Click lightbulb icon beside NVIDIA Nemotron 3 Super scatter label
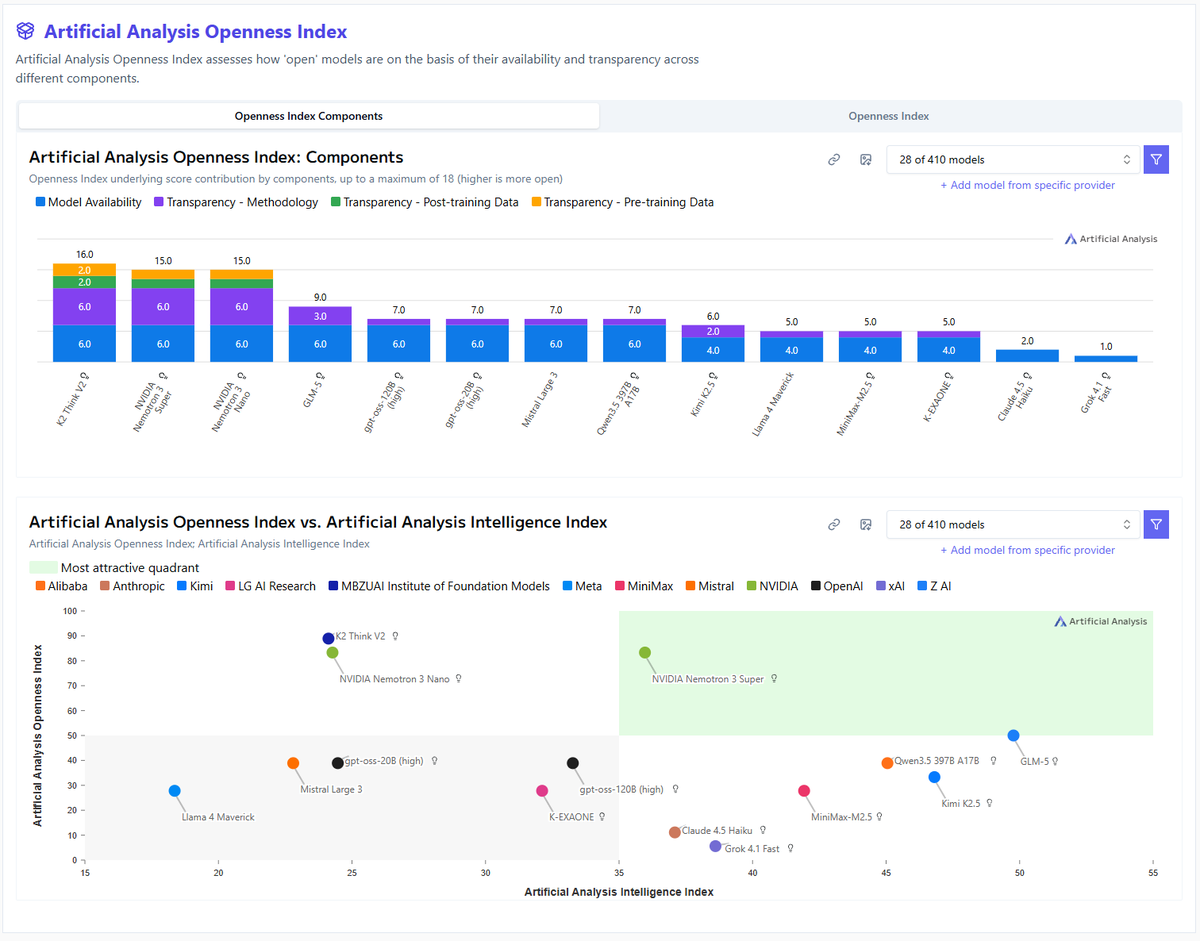This screenshot has width=1200, height=941. pyautogui.click(x=774, y=679)
